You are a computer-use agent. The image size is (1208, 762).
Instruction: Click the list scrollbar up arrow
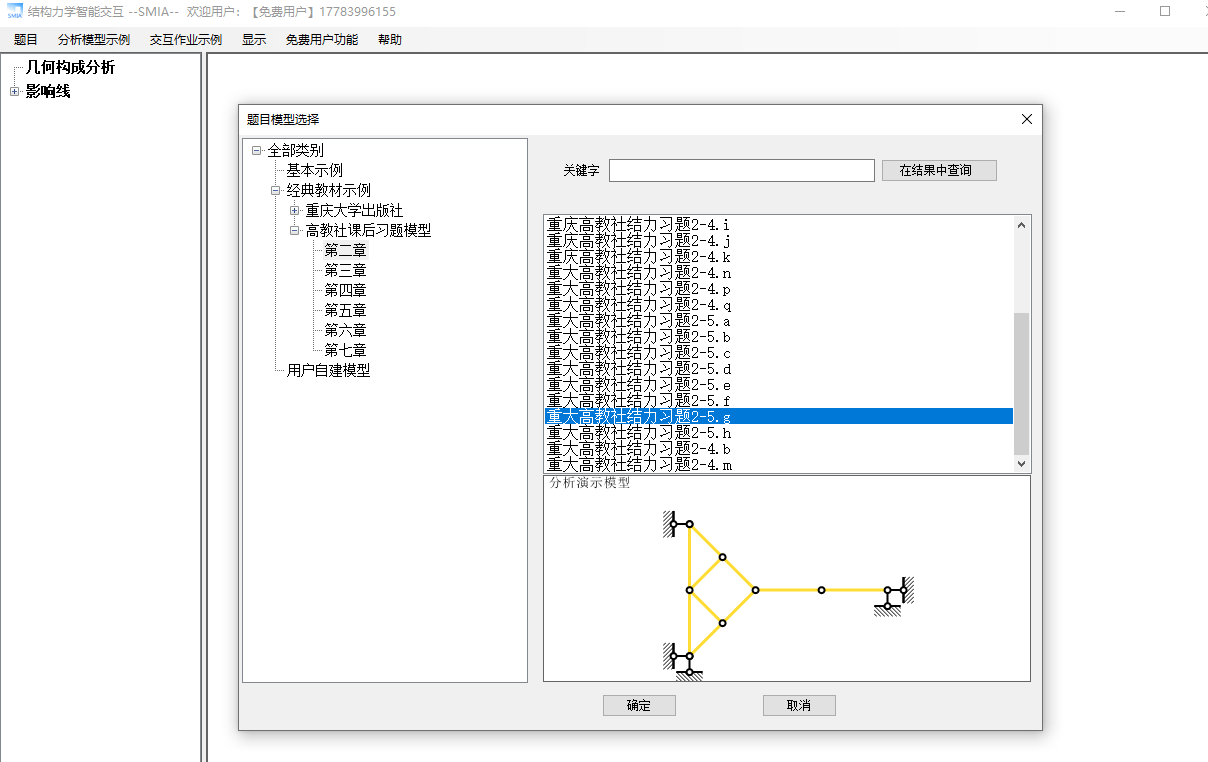1021,225
